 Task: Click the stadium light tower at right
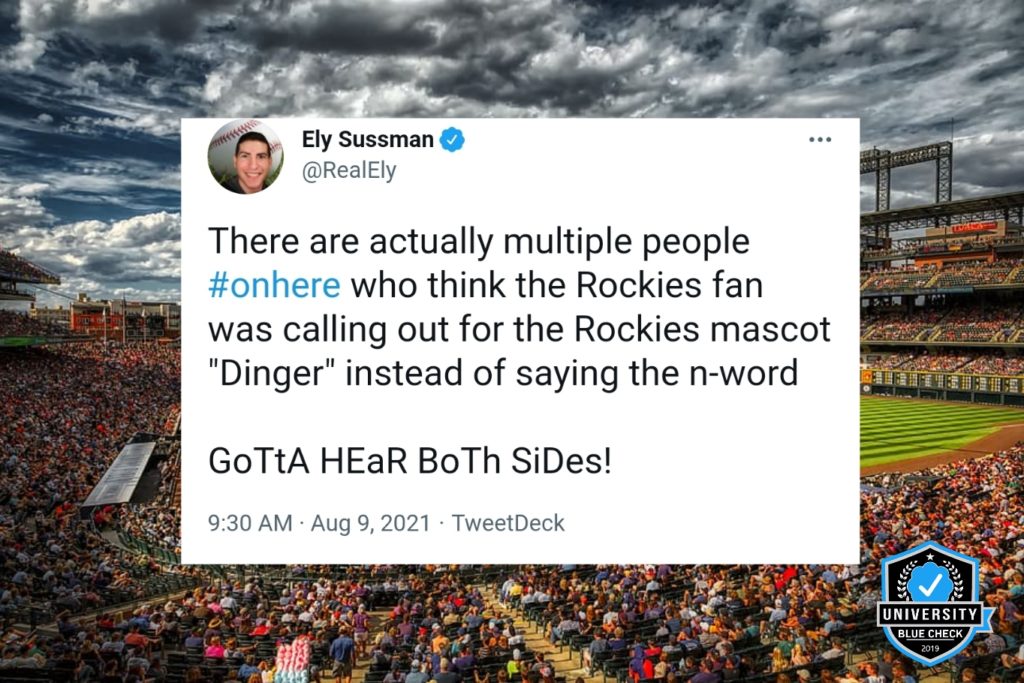pyautogui.click(x=906, y=173)
